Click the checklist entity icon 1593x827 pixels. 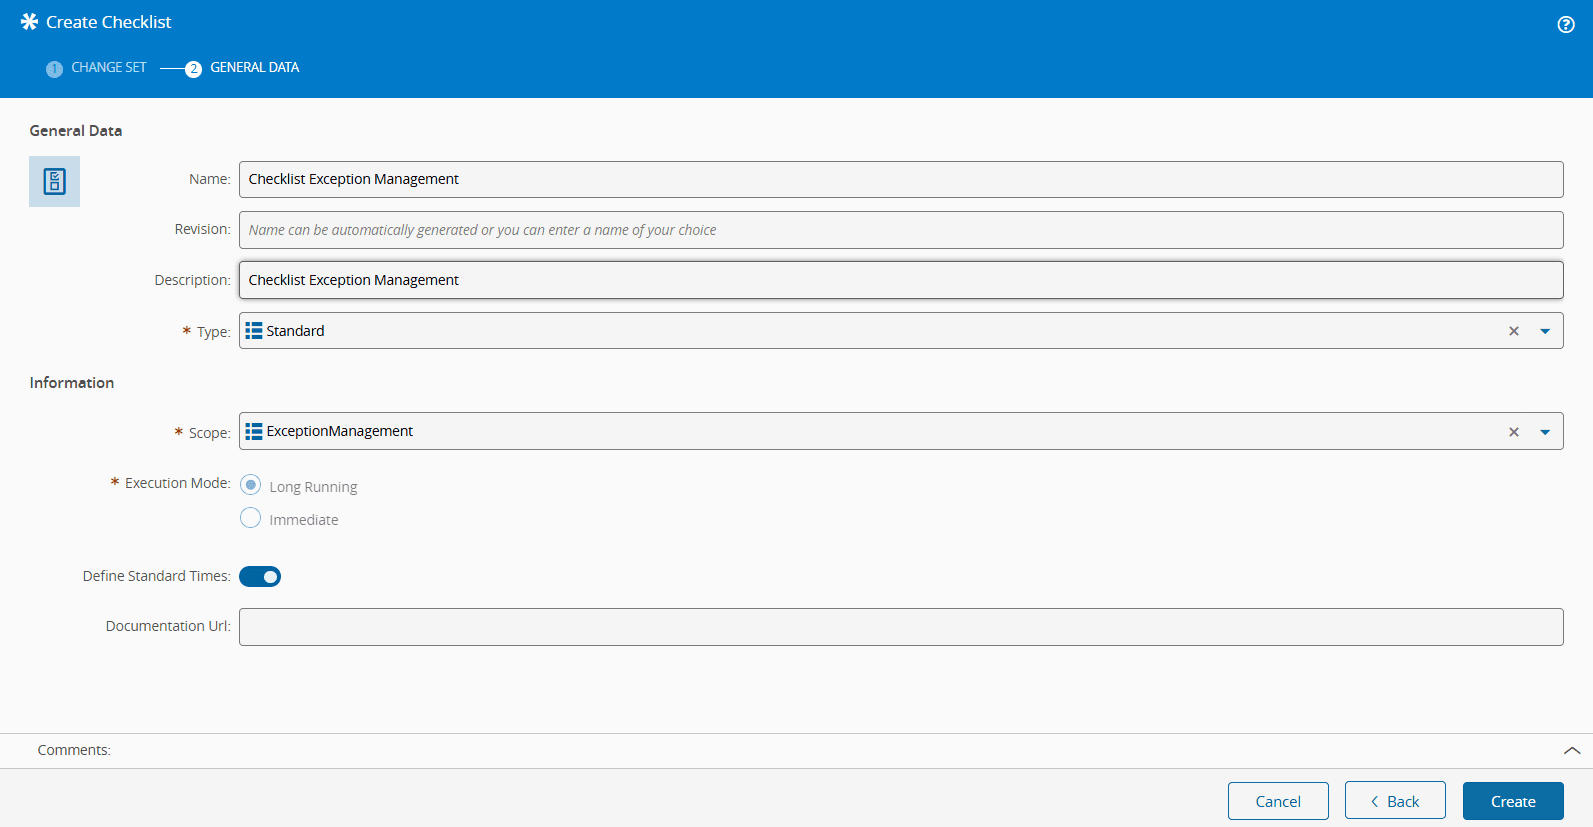tap(54, 181)
